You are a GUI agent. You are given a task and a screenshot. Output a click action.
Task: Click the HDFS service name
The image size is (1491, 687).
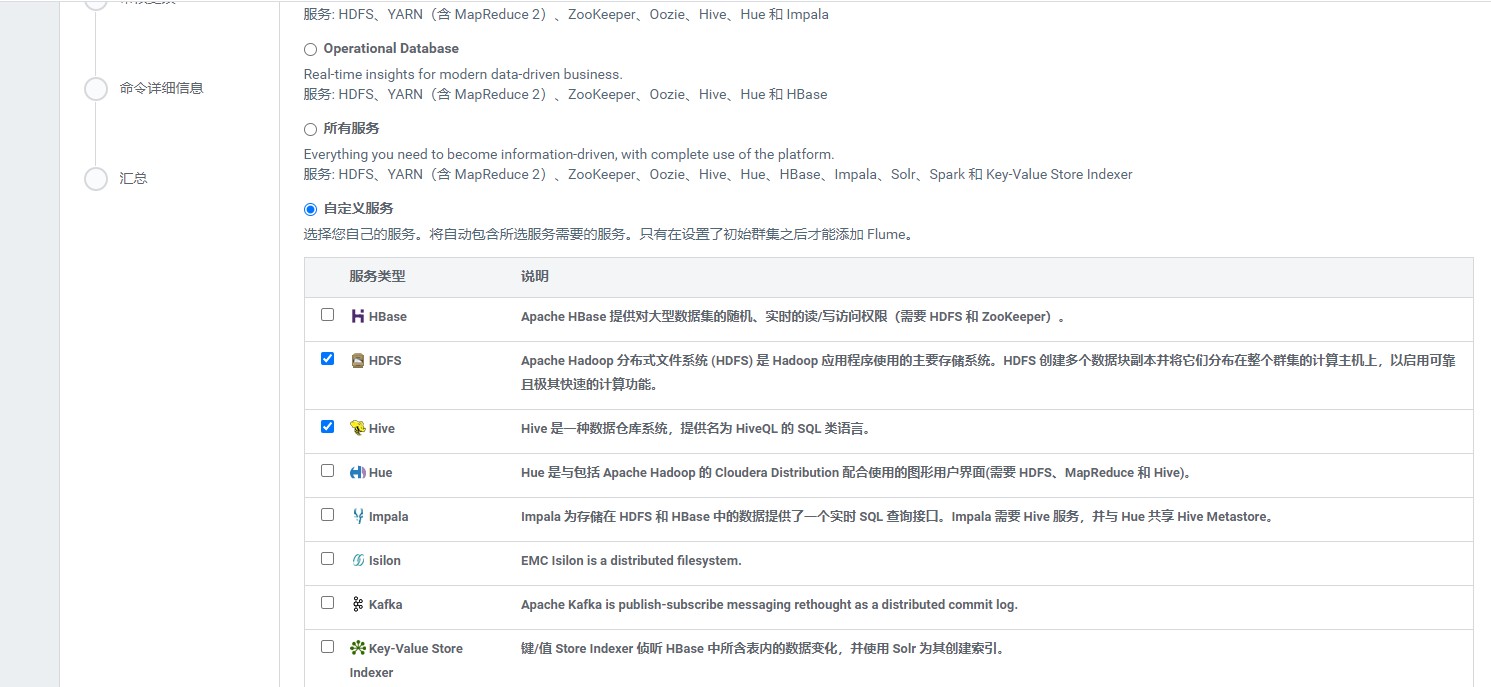pos(385,360)
